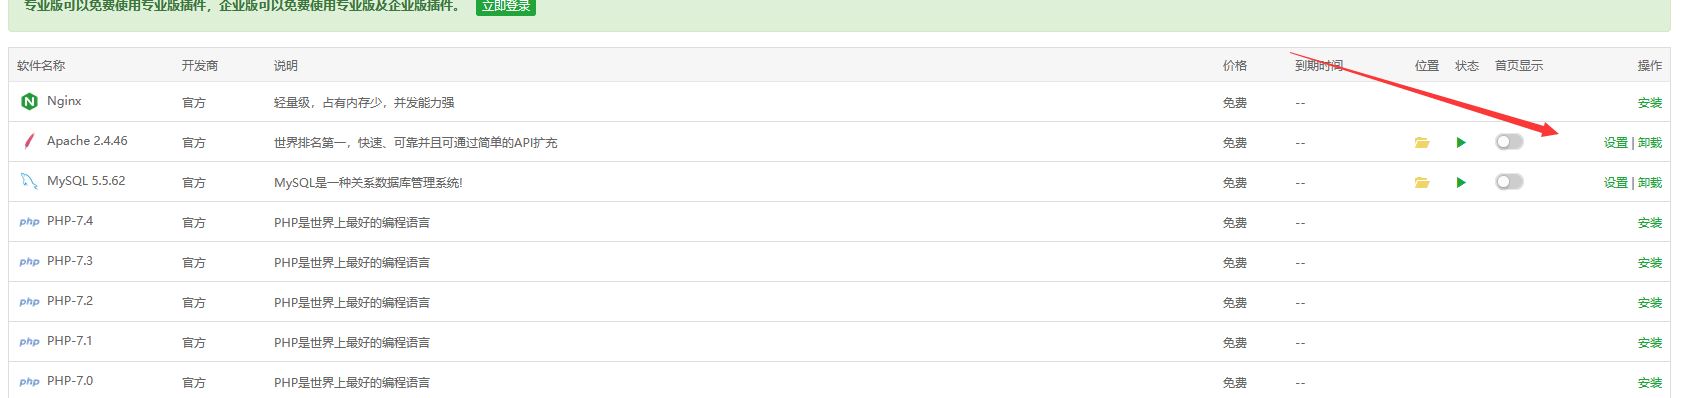Install Nginx from the list
This screenshot has width=1681, height=398.
1650,103
